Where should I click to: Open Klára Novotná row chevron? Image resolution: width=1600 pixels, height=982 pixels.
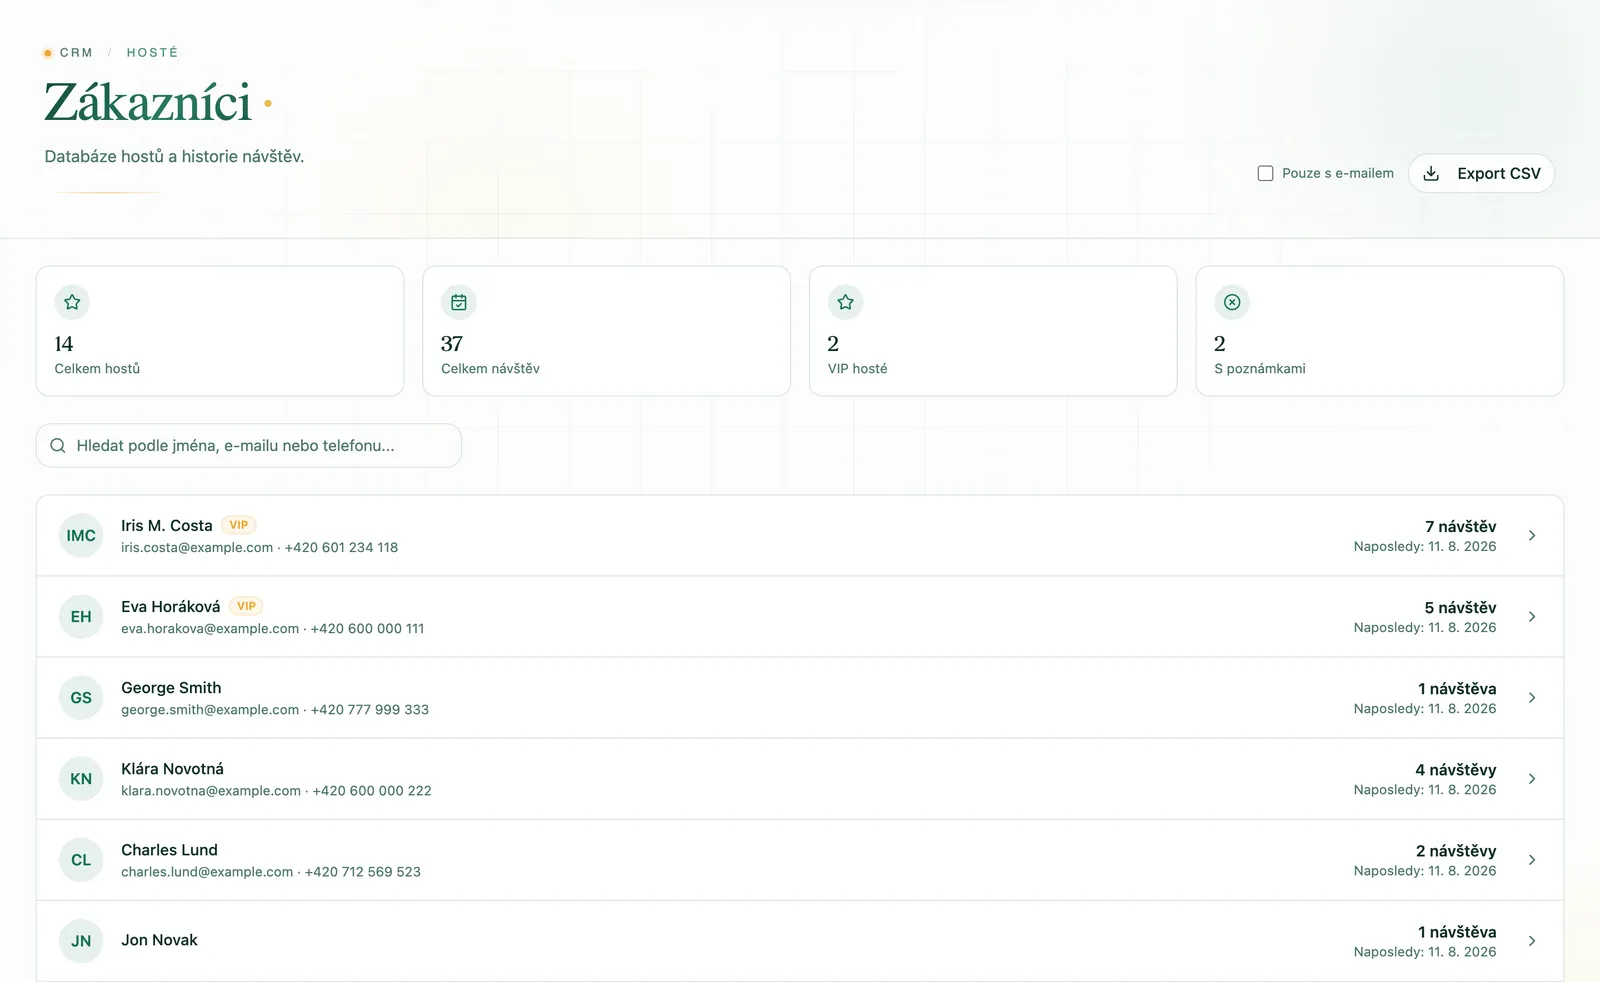pos(1532,779)
